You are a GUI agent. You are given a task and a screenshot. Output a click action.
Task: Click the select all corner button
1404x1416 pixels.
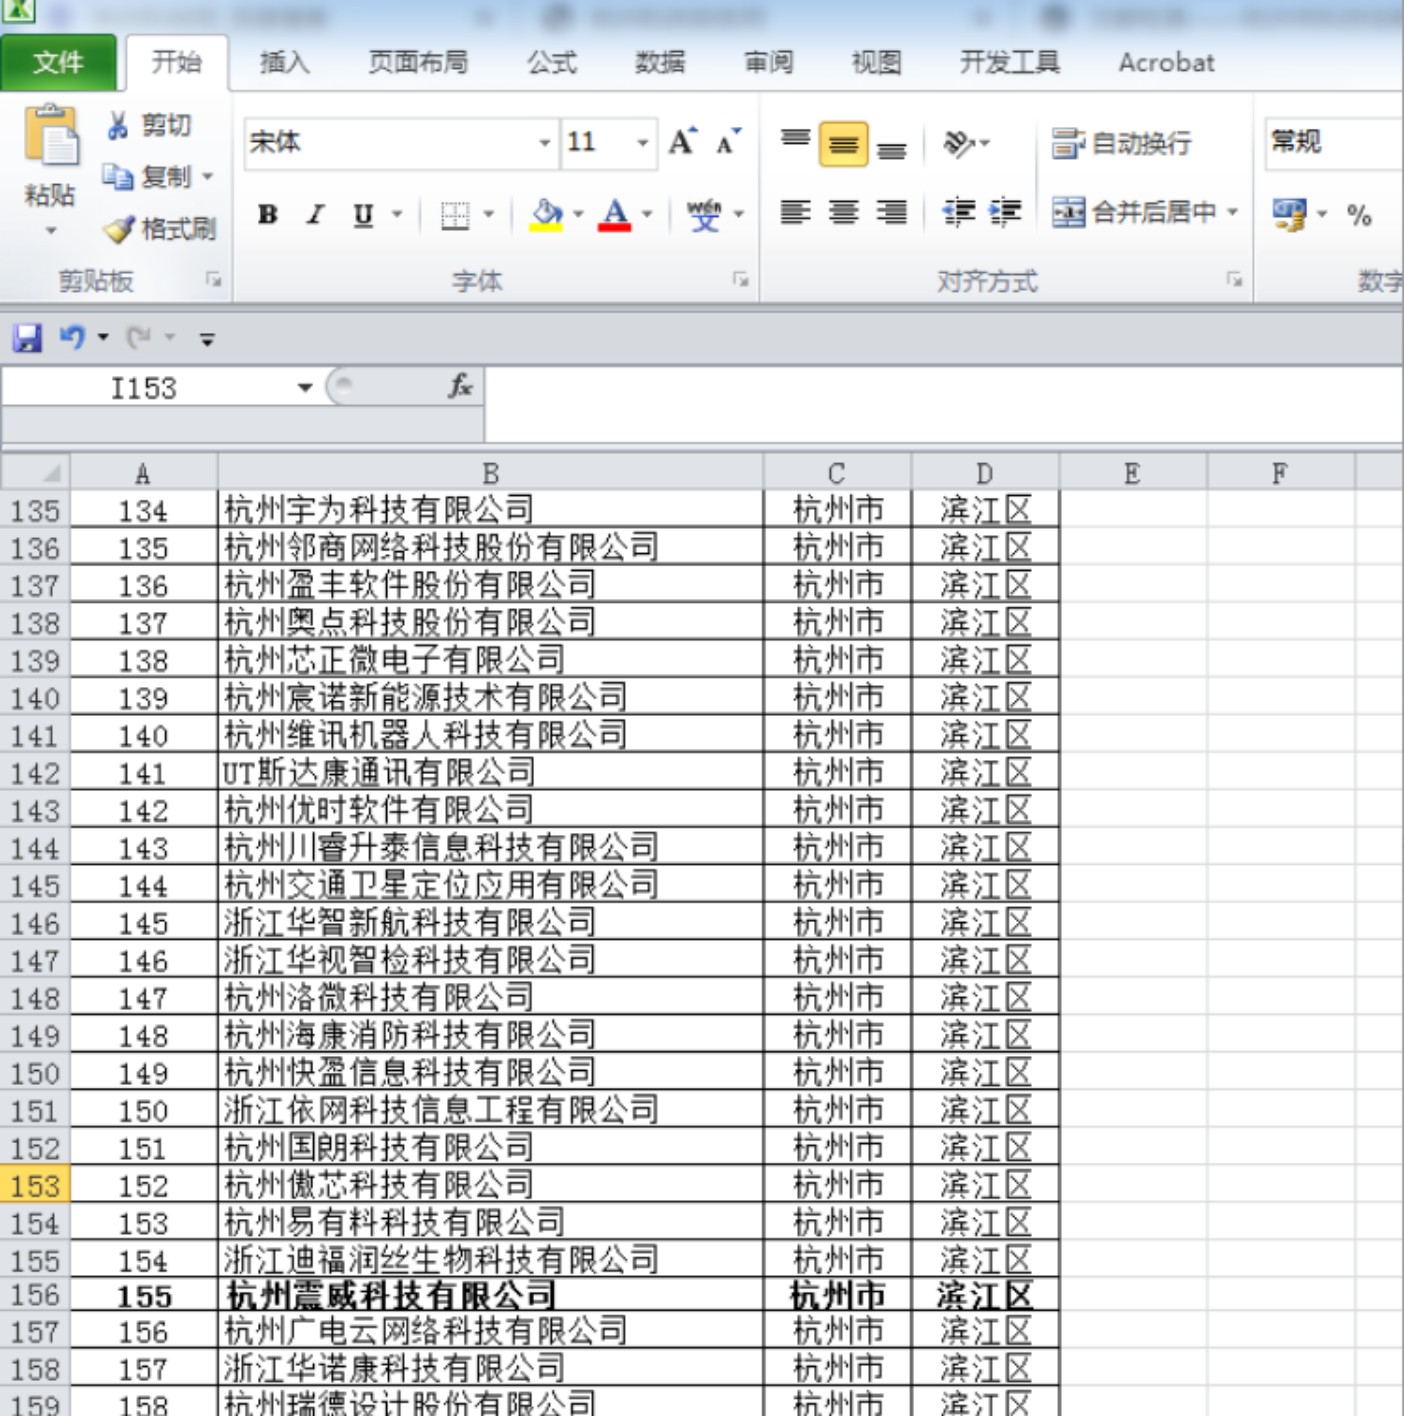pyautogui.click(x=36, y=472)
